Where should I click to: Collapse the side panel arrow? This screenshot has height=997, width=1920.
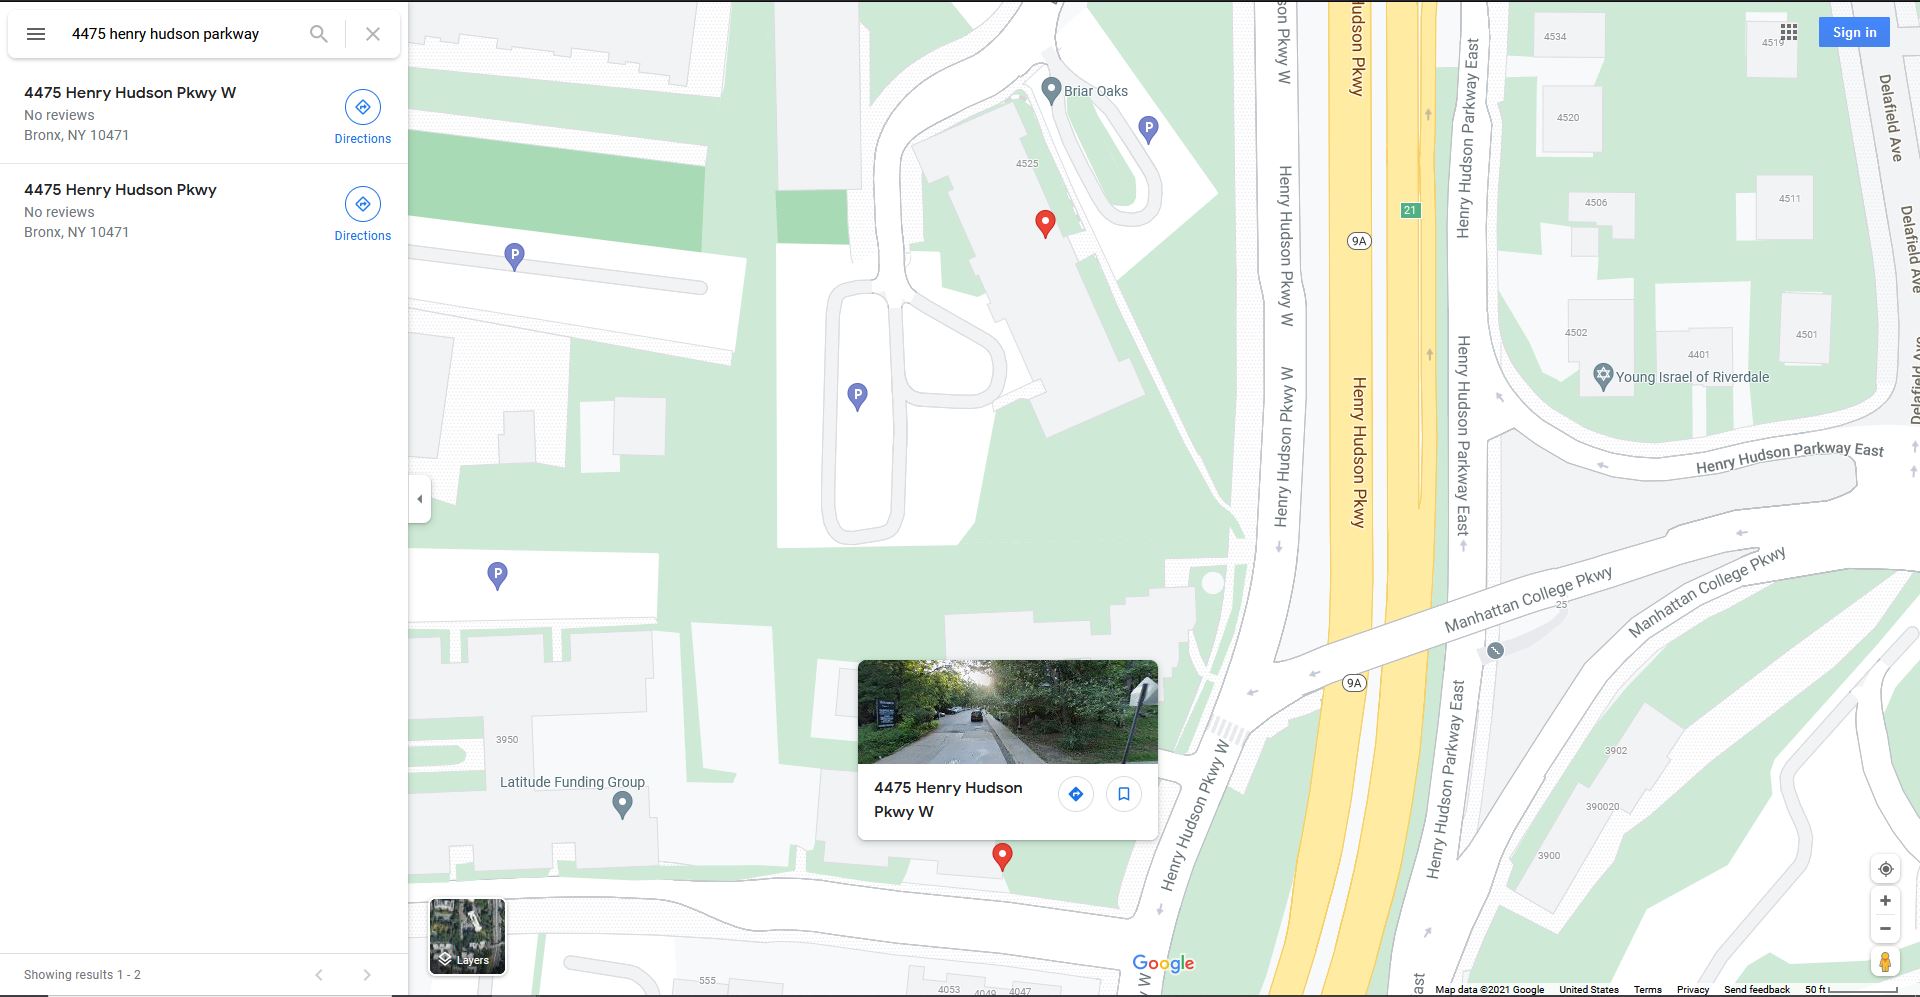(420, 499)
